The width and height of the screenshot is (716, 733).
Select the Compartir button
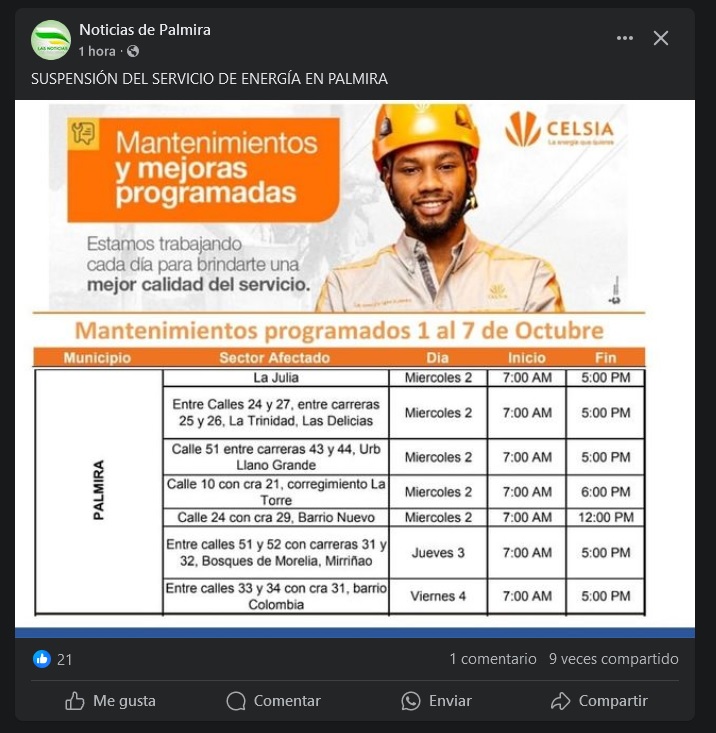(599, 701)
